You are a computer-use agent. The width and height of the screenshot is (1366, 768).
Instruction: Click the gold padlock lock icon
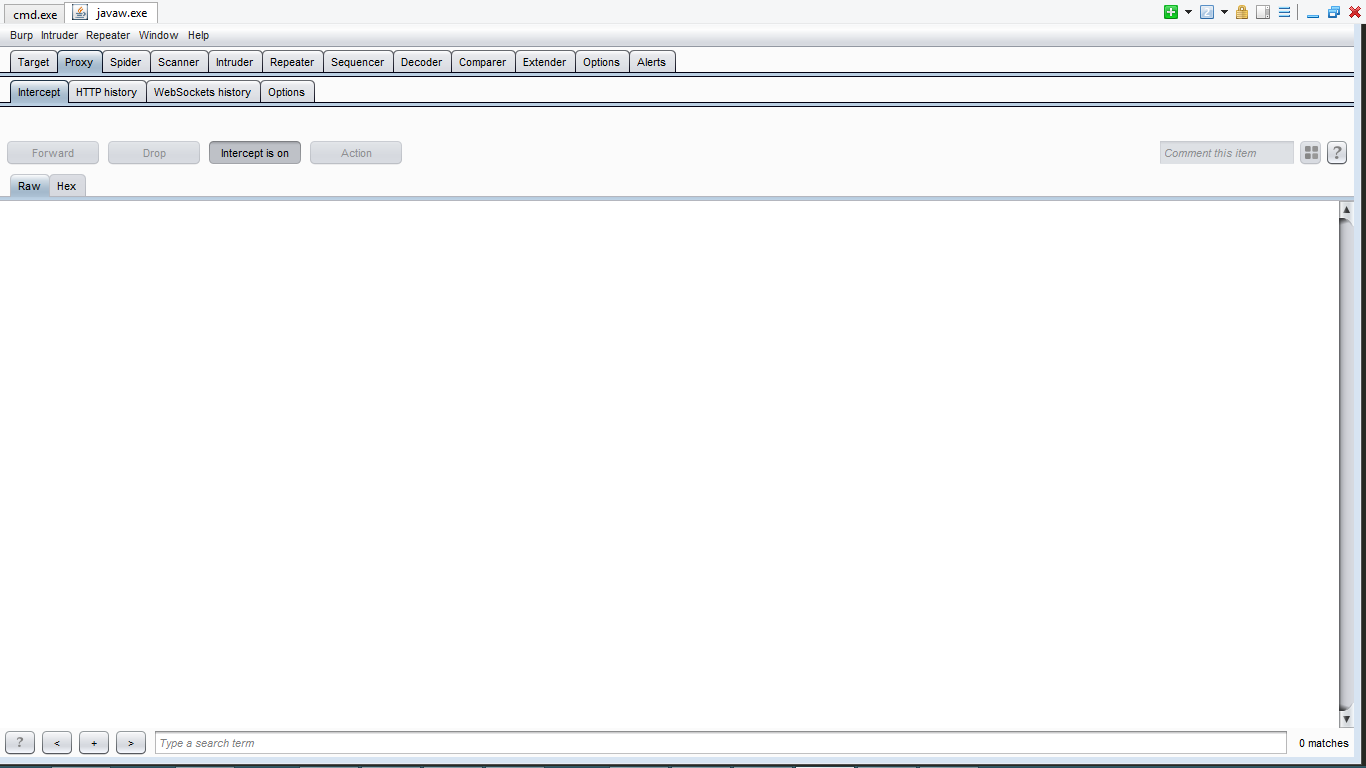click(1241, 12)
